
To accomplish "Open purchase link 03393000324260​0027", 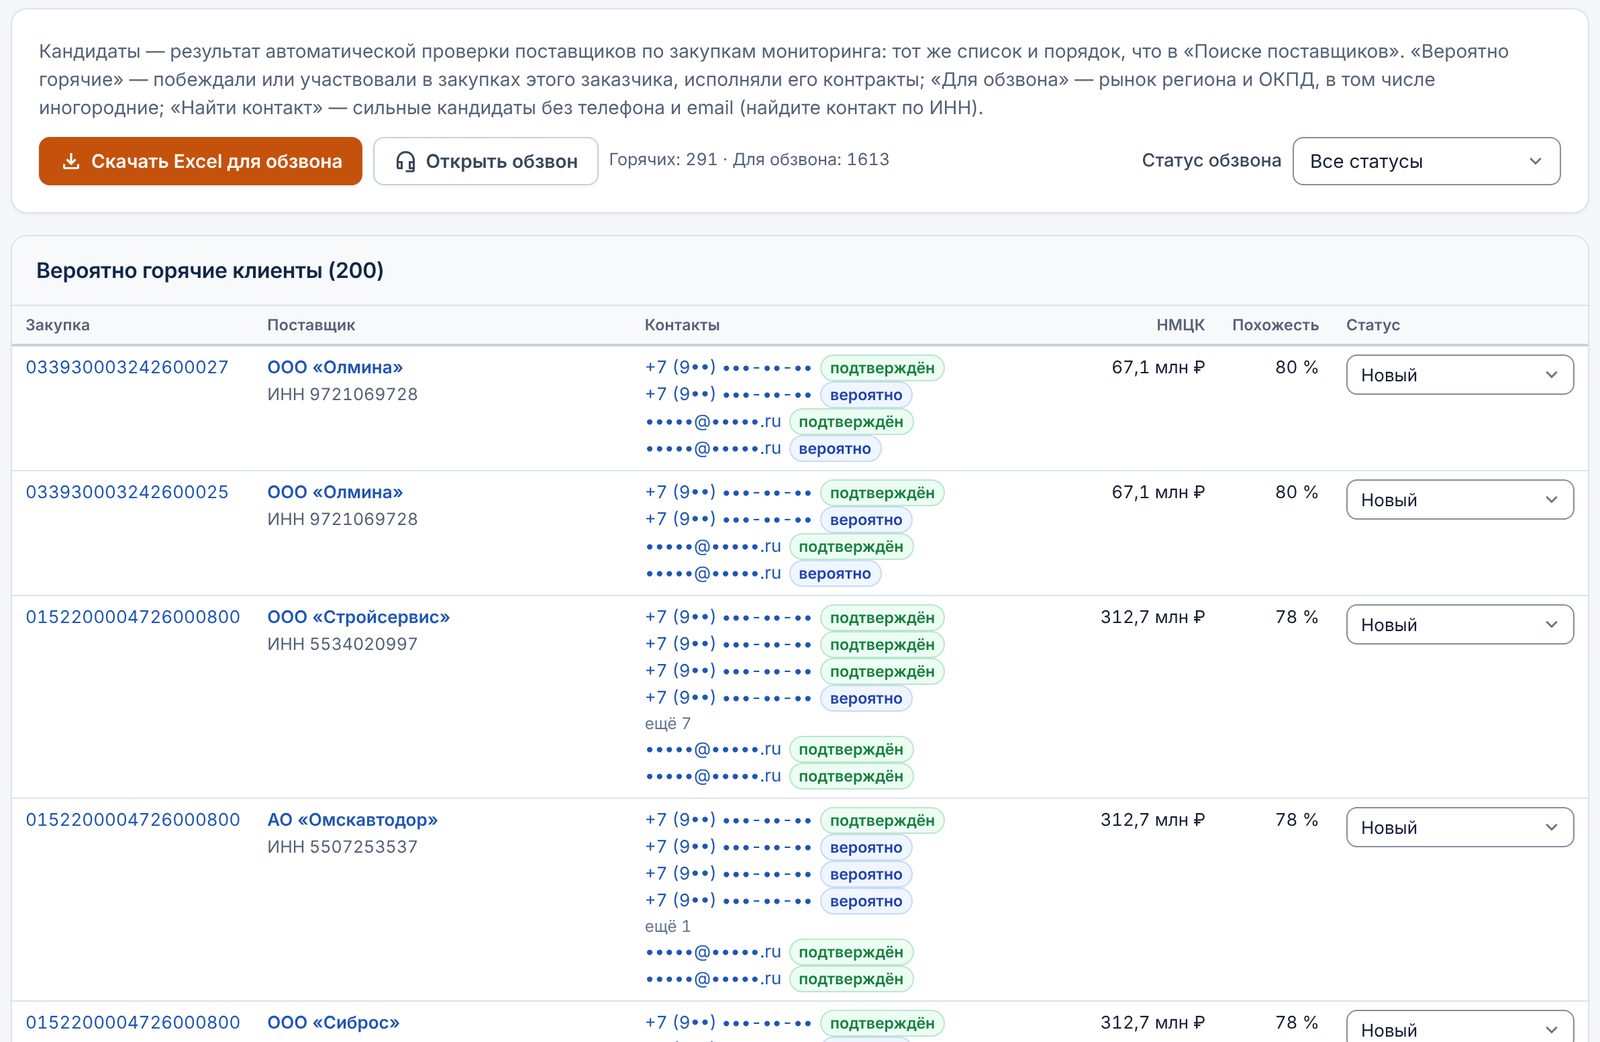I will pyautogui.click(x=127, y=367).
